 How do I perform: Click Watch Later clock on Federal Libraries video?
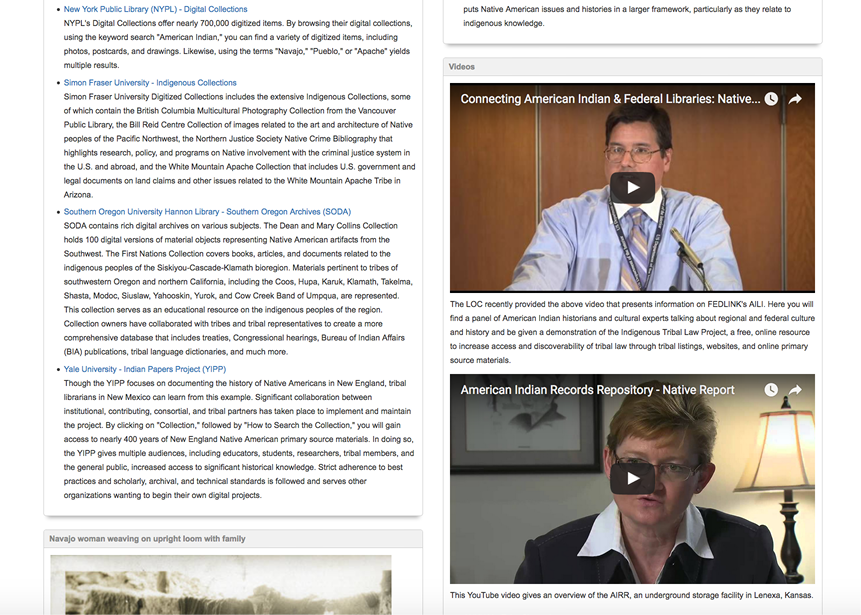pos(771,99)
